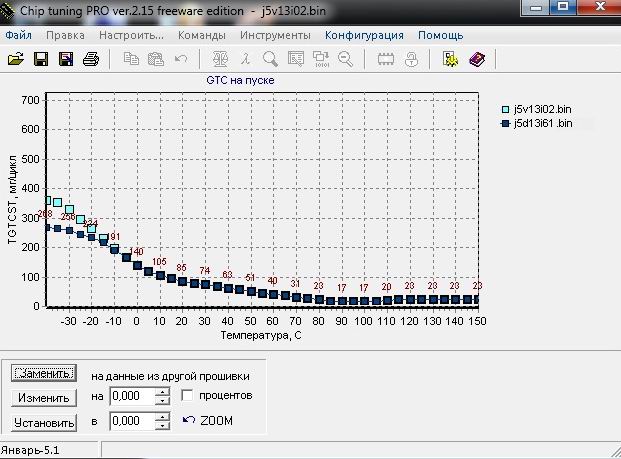The height and width of the screenshot is (459, 621).
Task: Increase the 'на' value with up arrow
Action: tap(163, 392)
